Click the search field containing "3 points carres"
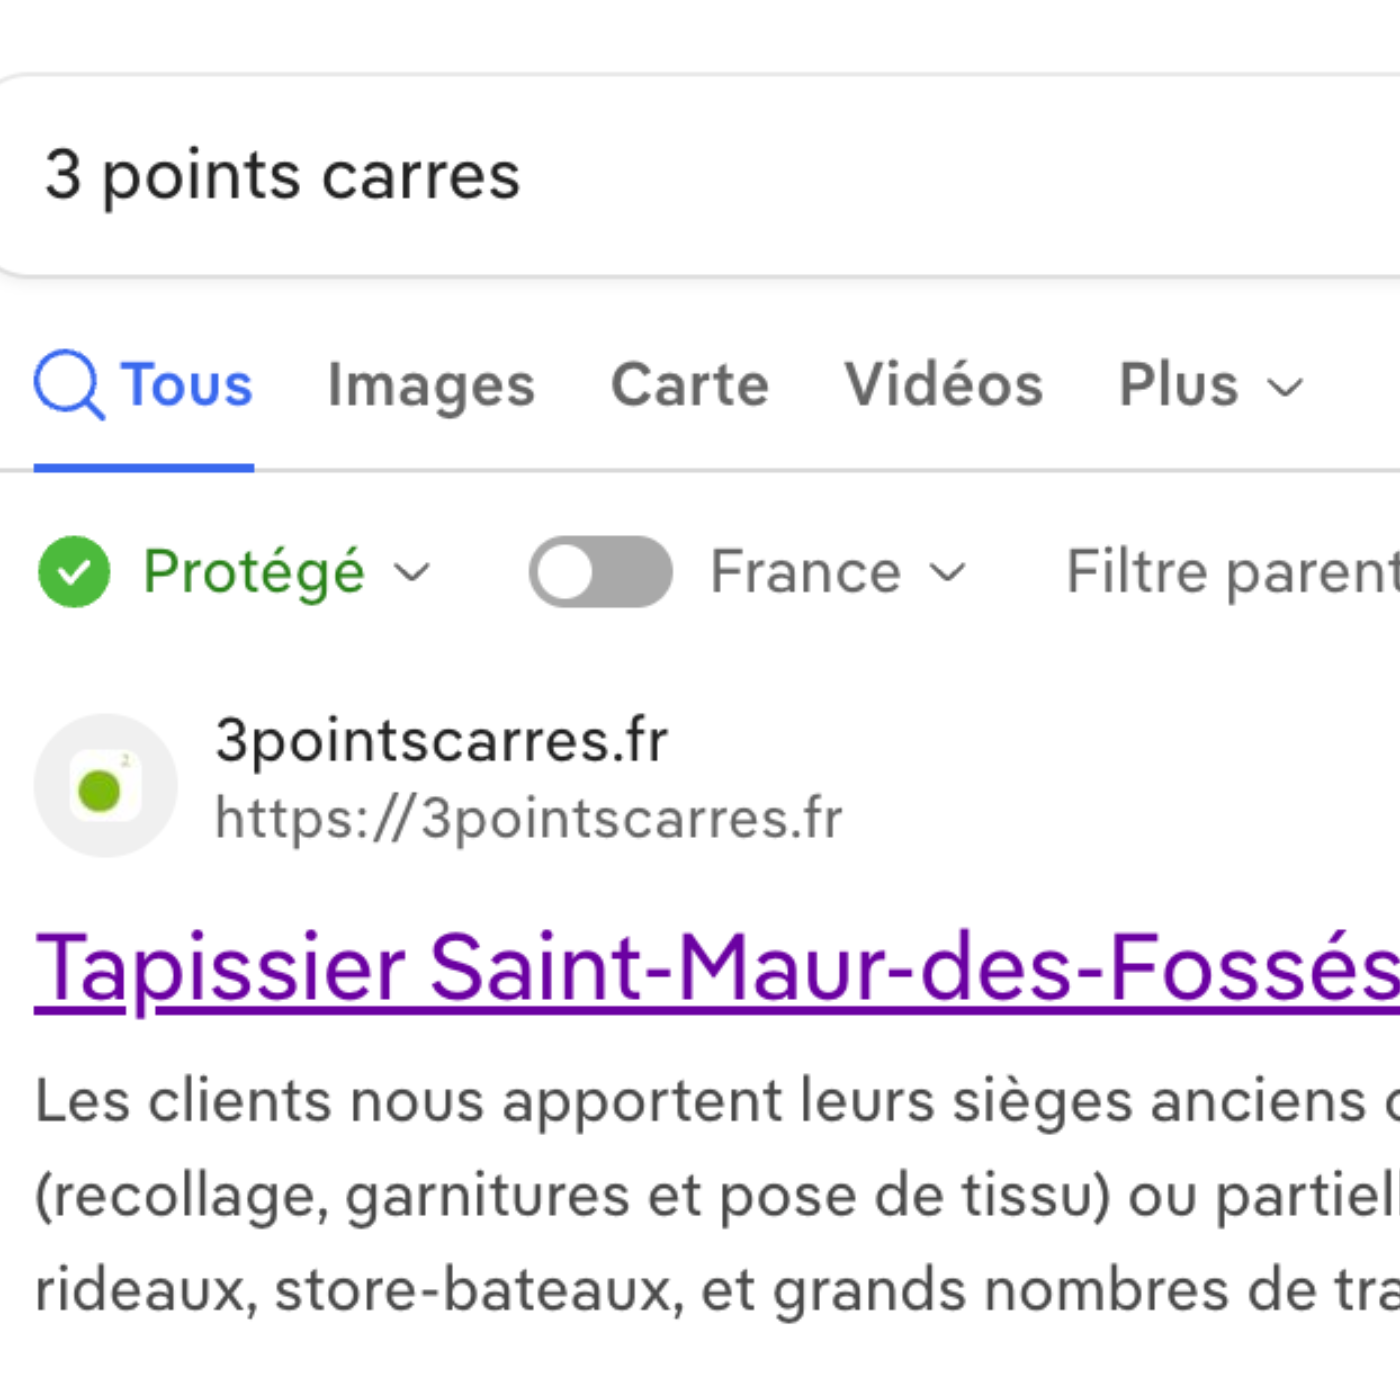This screenshot has height=1400, width=1400. [700, 176]
